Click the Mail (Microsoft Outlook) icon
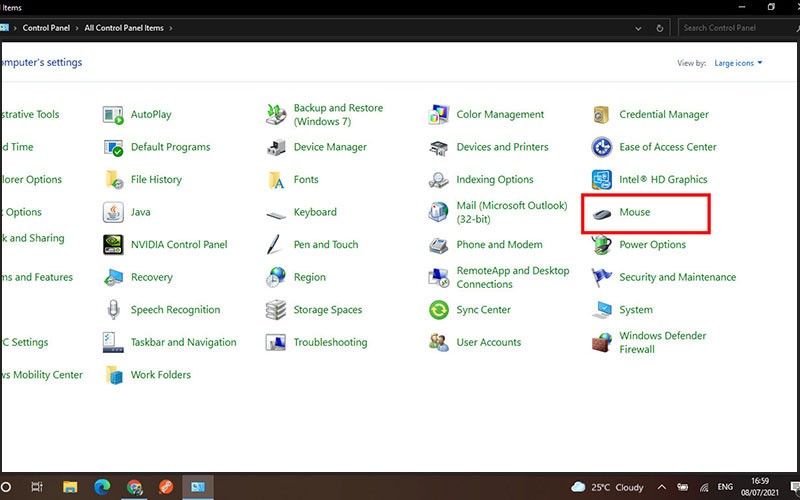 pos(439,212)
